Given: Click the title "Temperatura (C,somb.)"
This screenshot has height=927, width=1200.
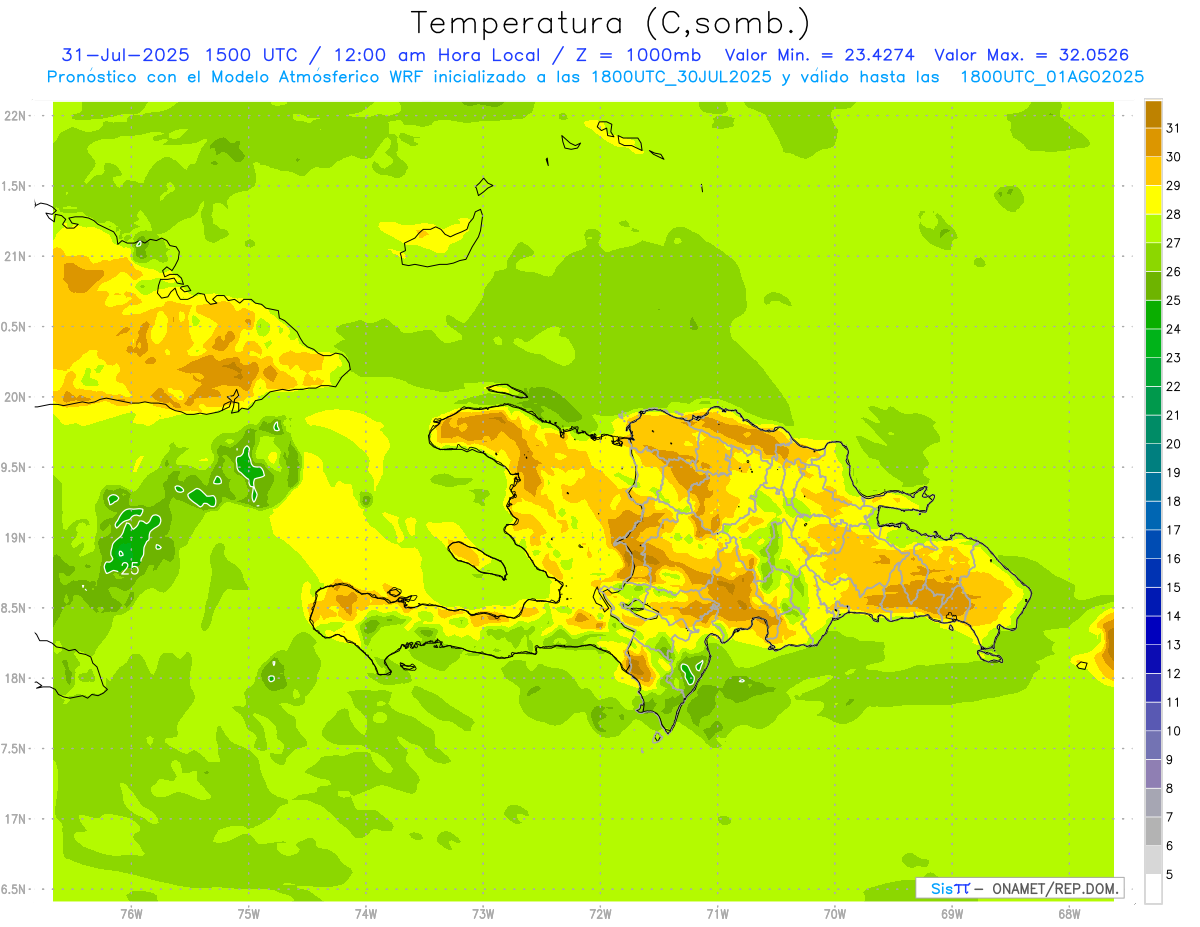Looking at the screenshot, I should coord(610,24).
